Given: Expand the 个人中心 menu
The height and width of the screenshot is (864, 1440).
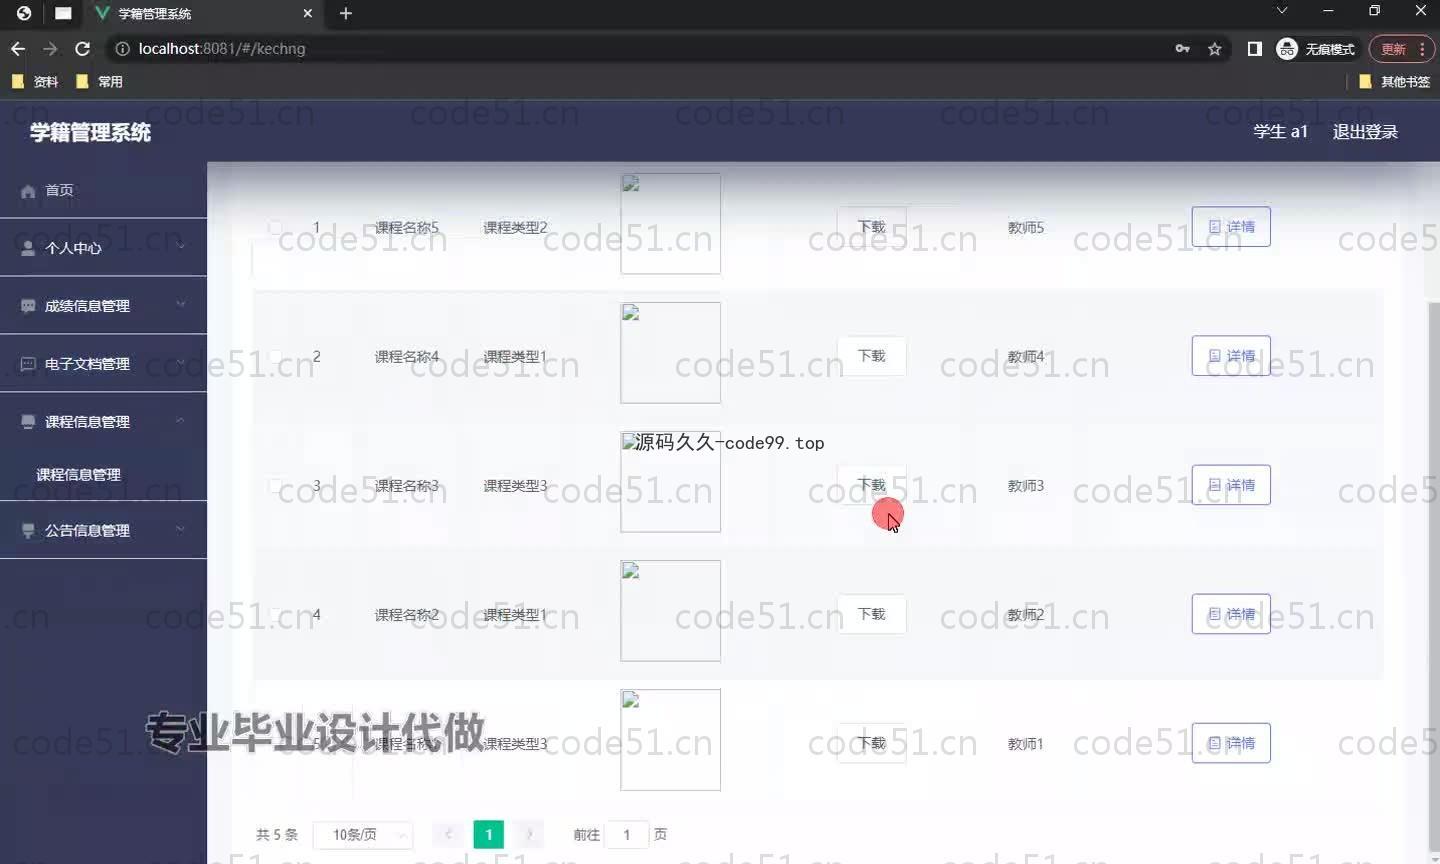Looking at the screenshot, I should click(x=103, y=248).
